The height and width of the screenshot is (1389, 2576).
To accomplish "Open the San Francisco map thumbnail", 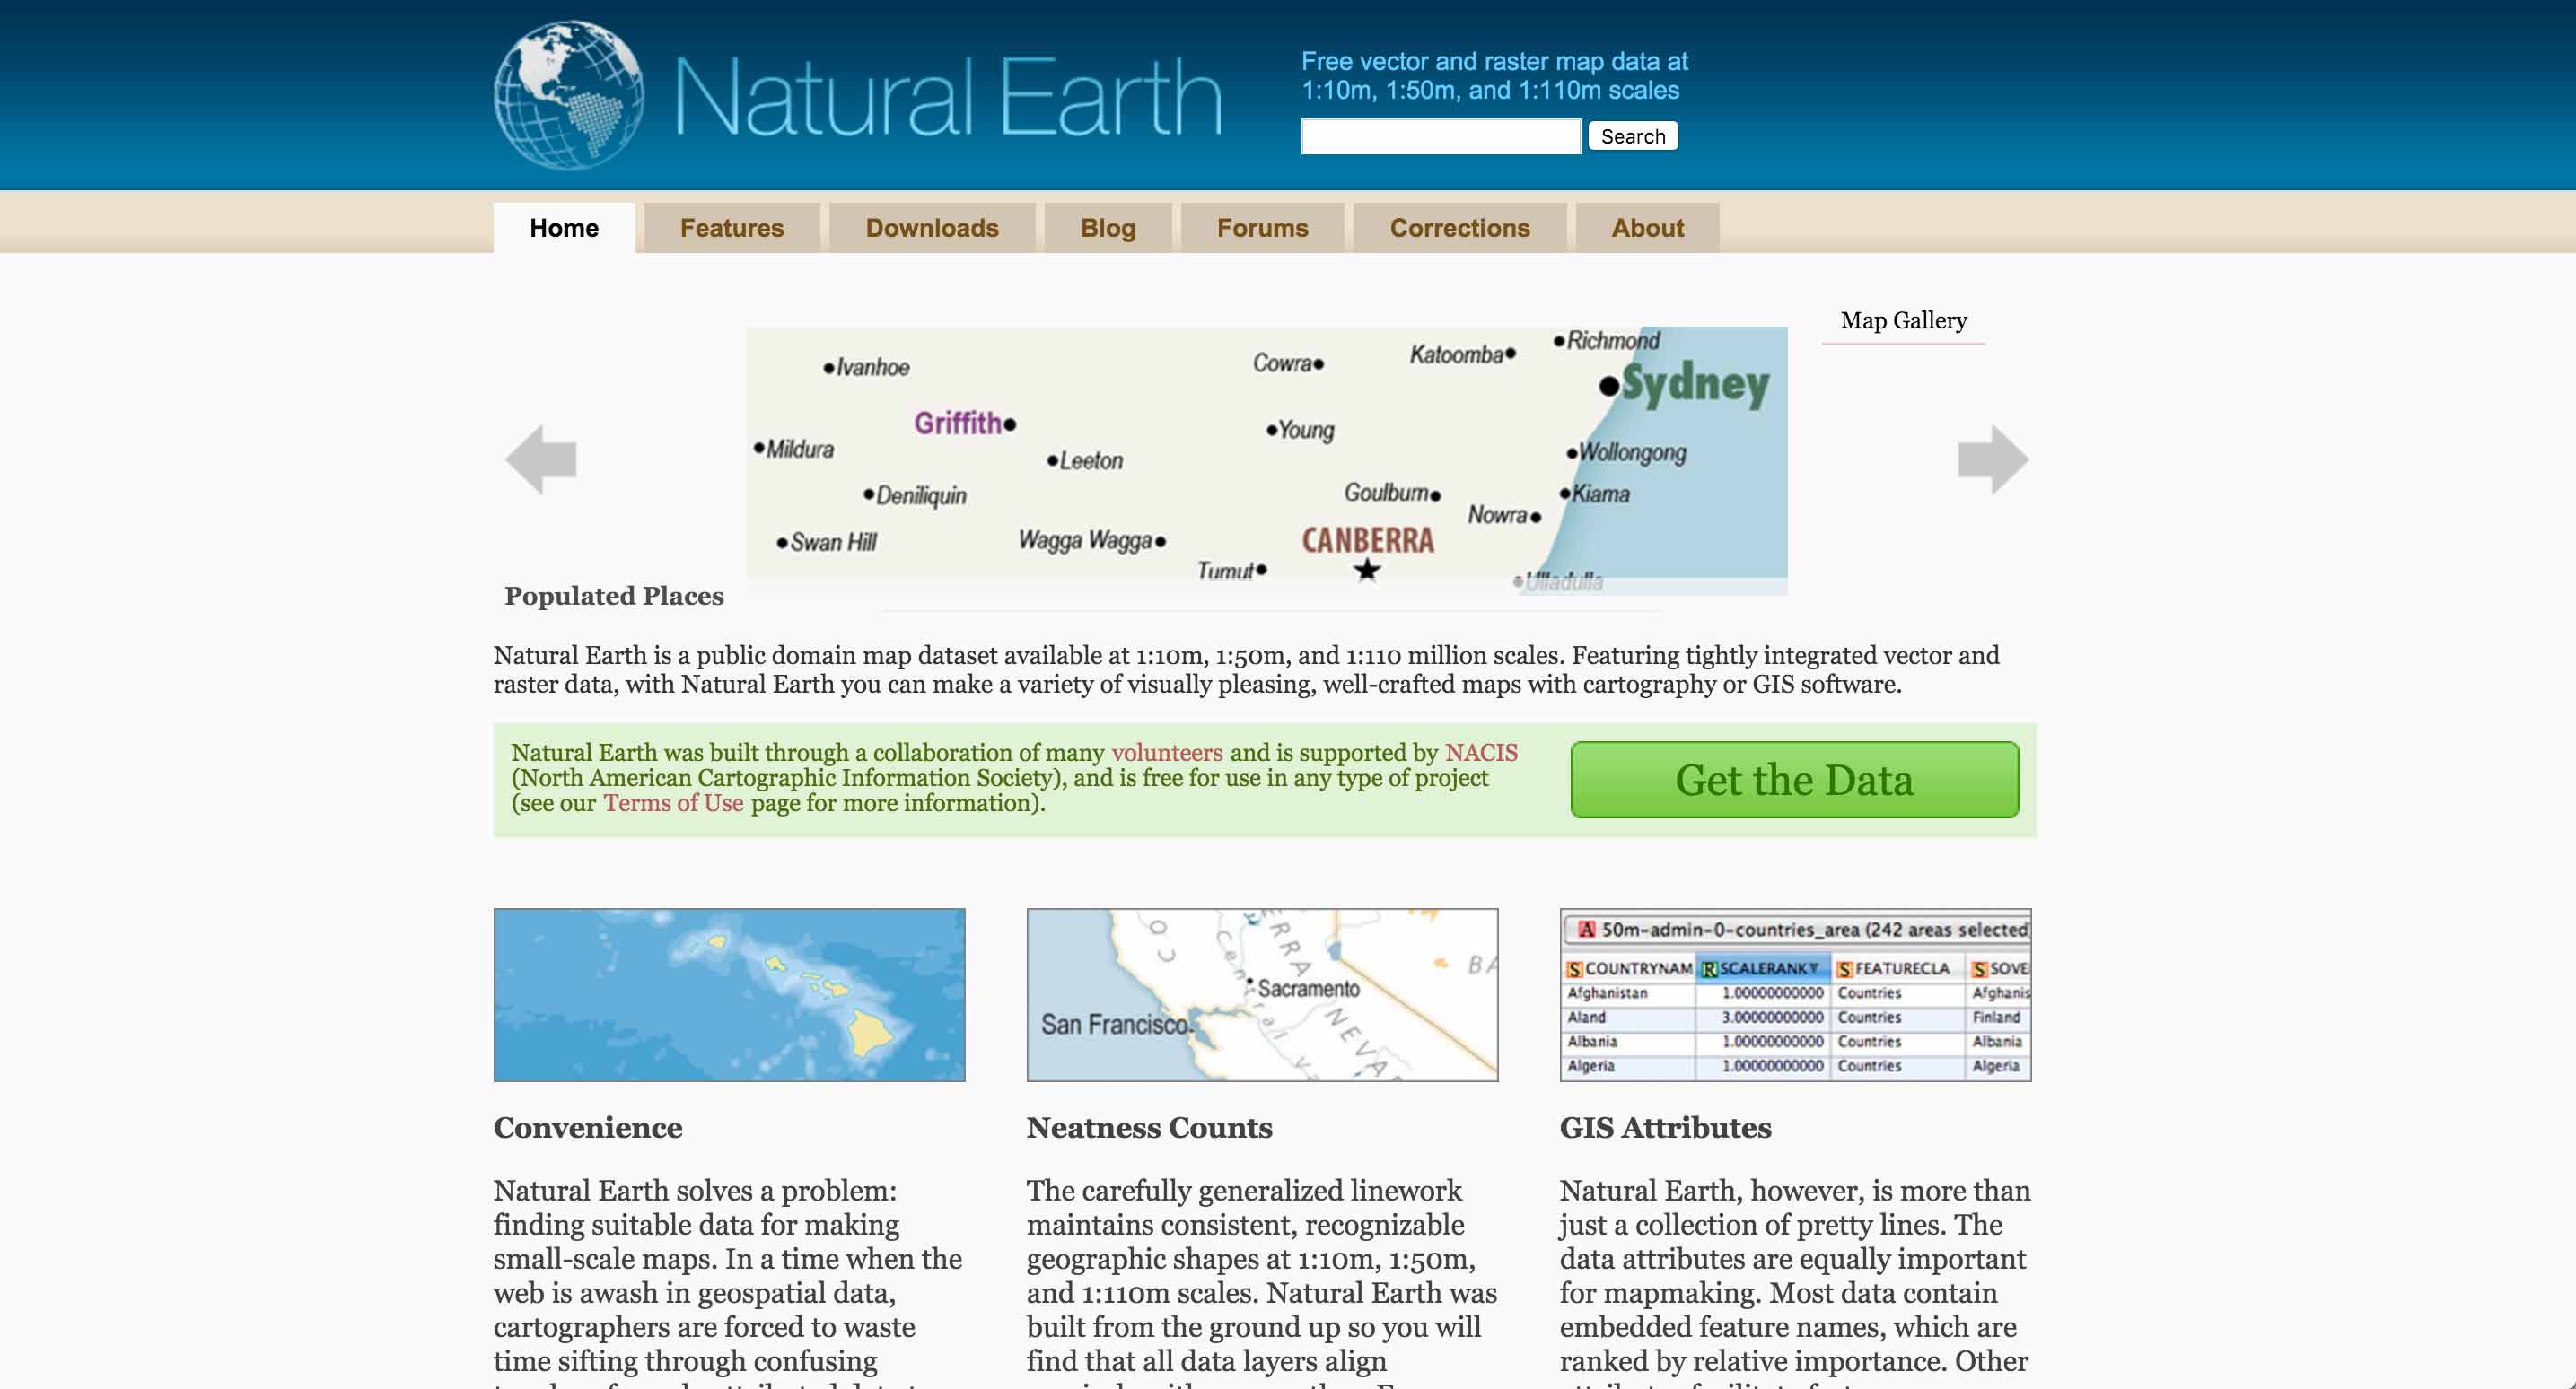I will click(1262, 995).
